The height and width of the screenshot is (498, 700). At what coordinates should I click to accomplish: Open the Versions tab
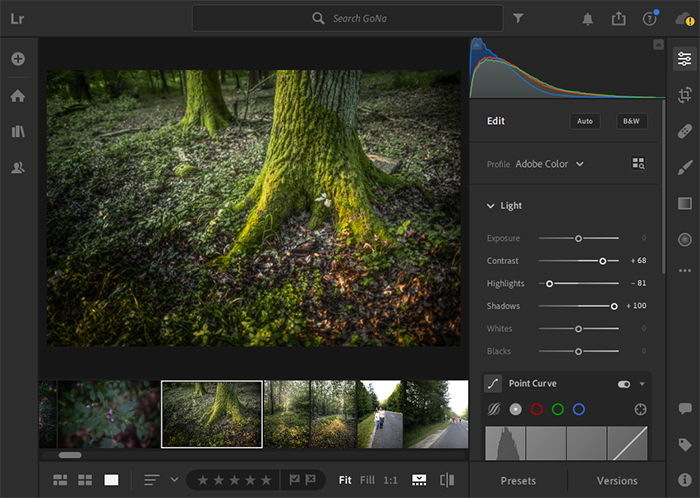(617, 481)
